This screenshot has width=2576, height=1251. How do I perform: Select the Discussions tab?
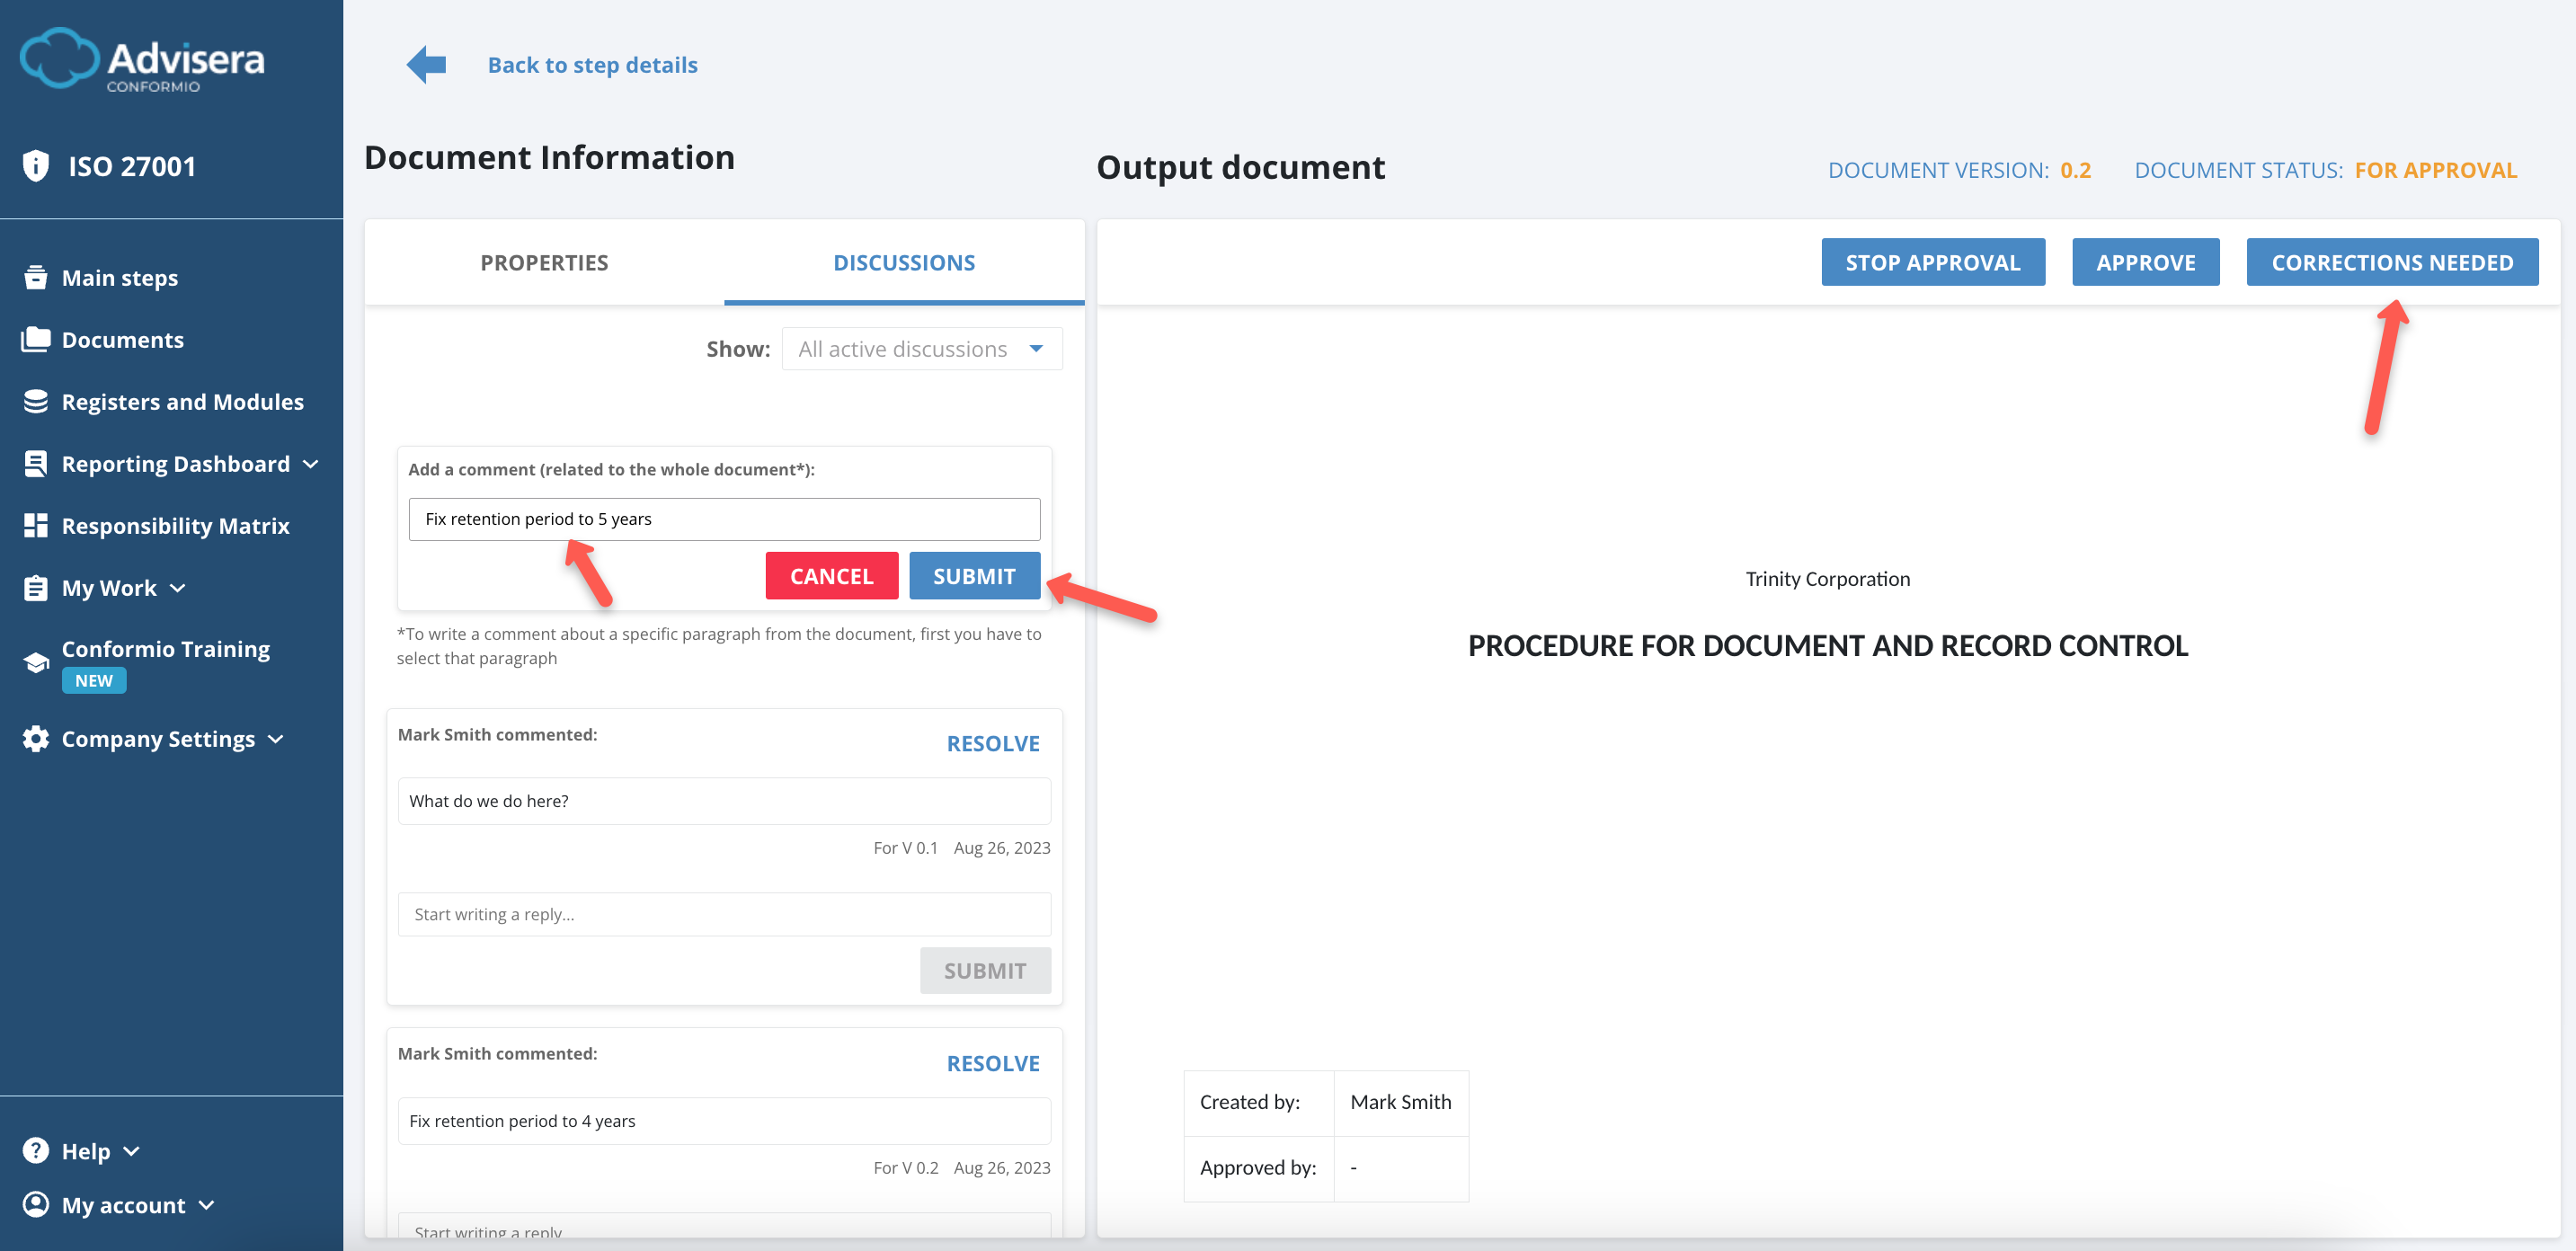pyautogui.click(x=903, y=262)
